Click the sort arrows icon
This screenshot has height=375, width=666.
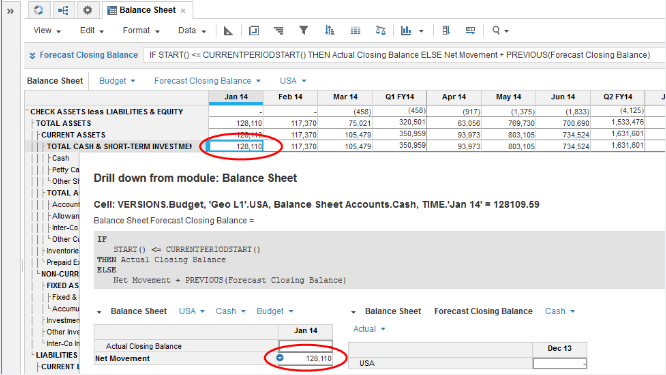(x=329, y=30)
